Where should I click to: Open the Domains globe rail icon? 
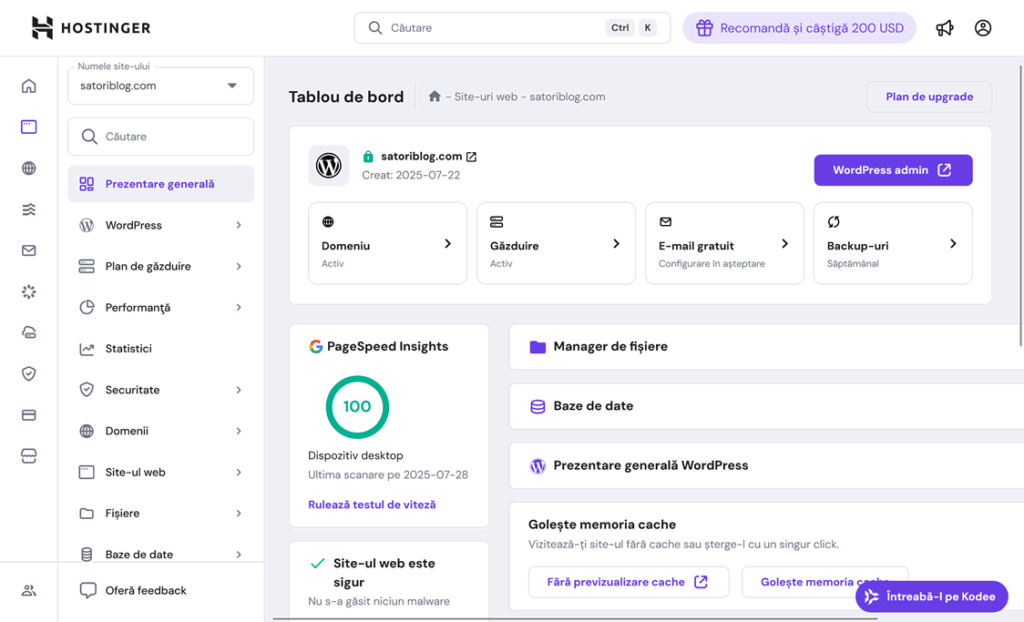(x=29, y=168)
